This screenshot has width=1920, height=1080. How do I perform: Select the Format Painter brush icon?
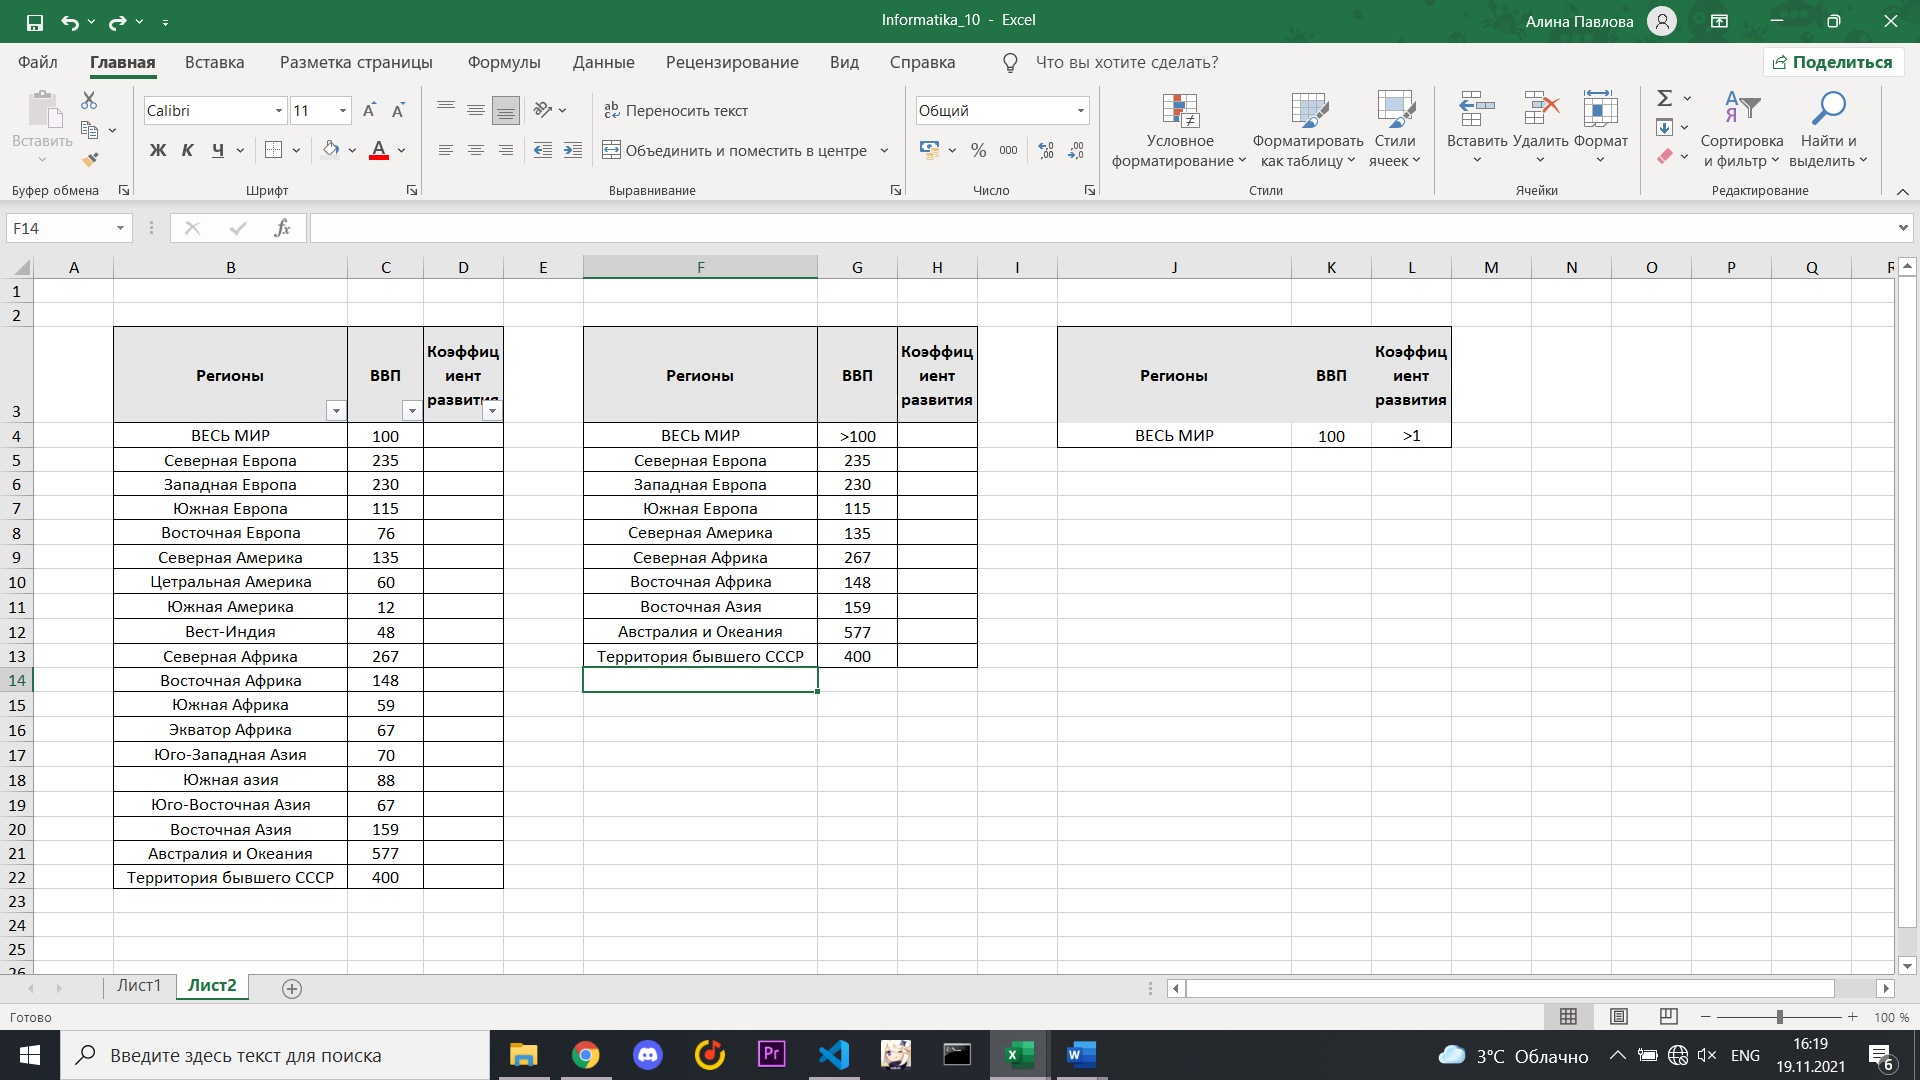(x=90, y=159)
